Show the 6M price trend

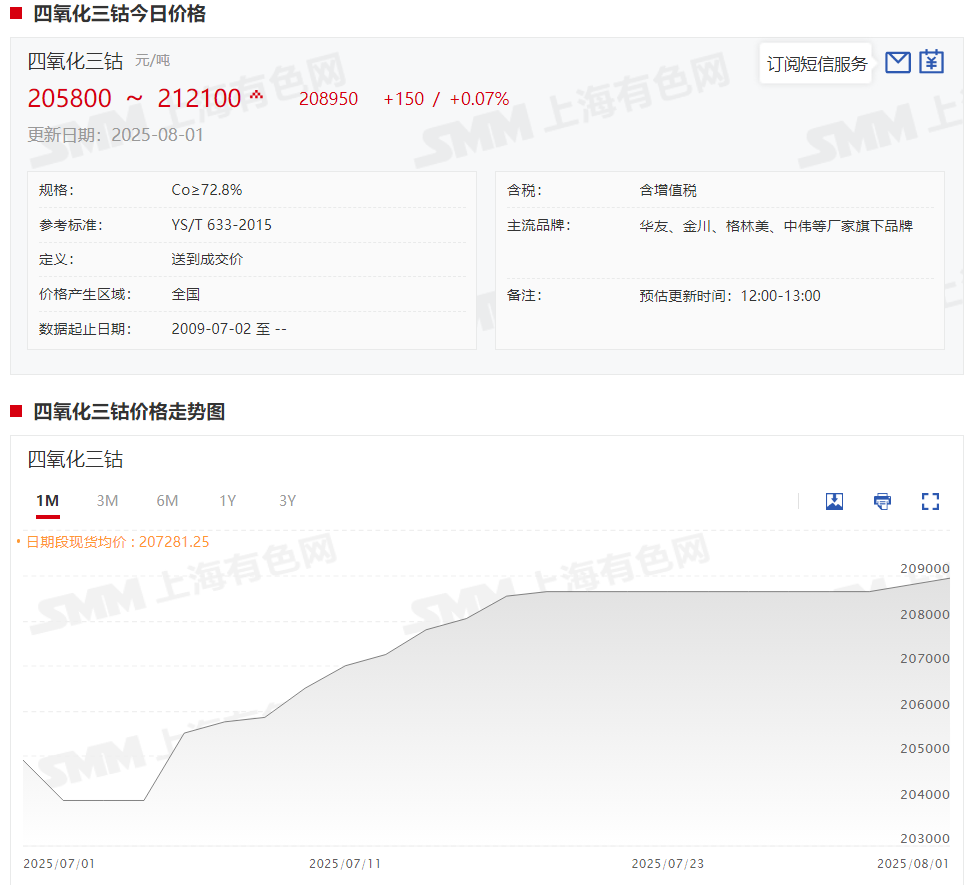point(167,501)
